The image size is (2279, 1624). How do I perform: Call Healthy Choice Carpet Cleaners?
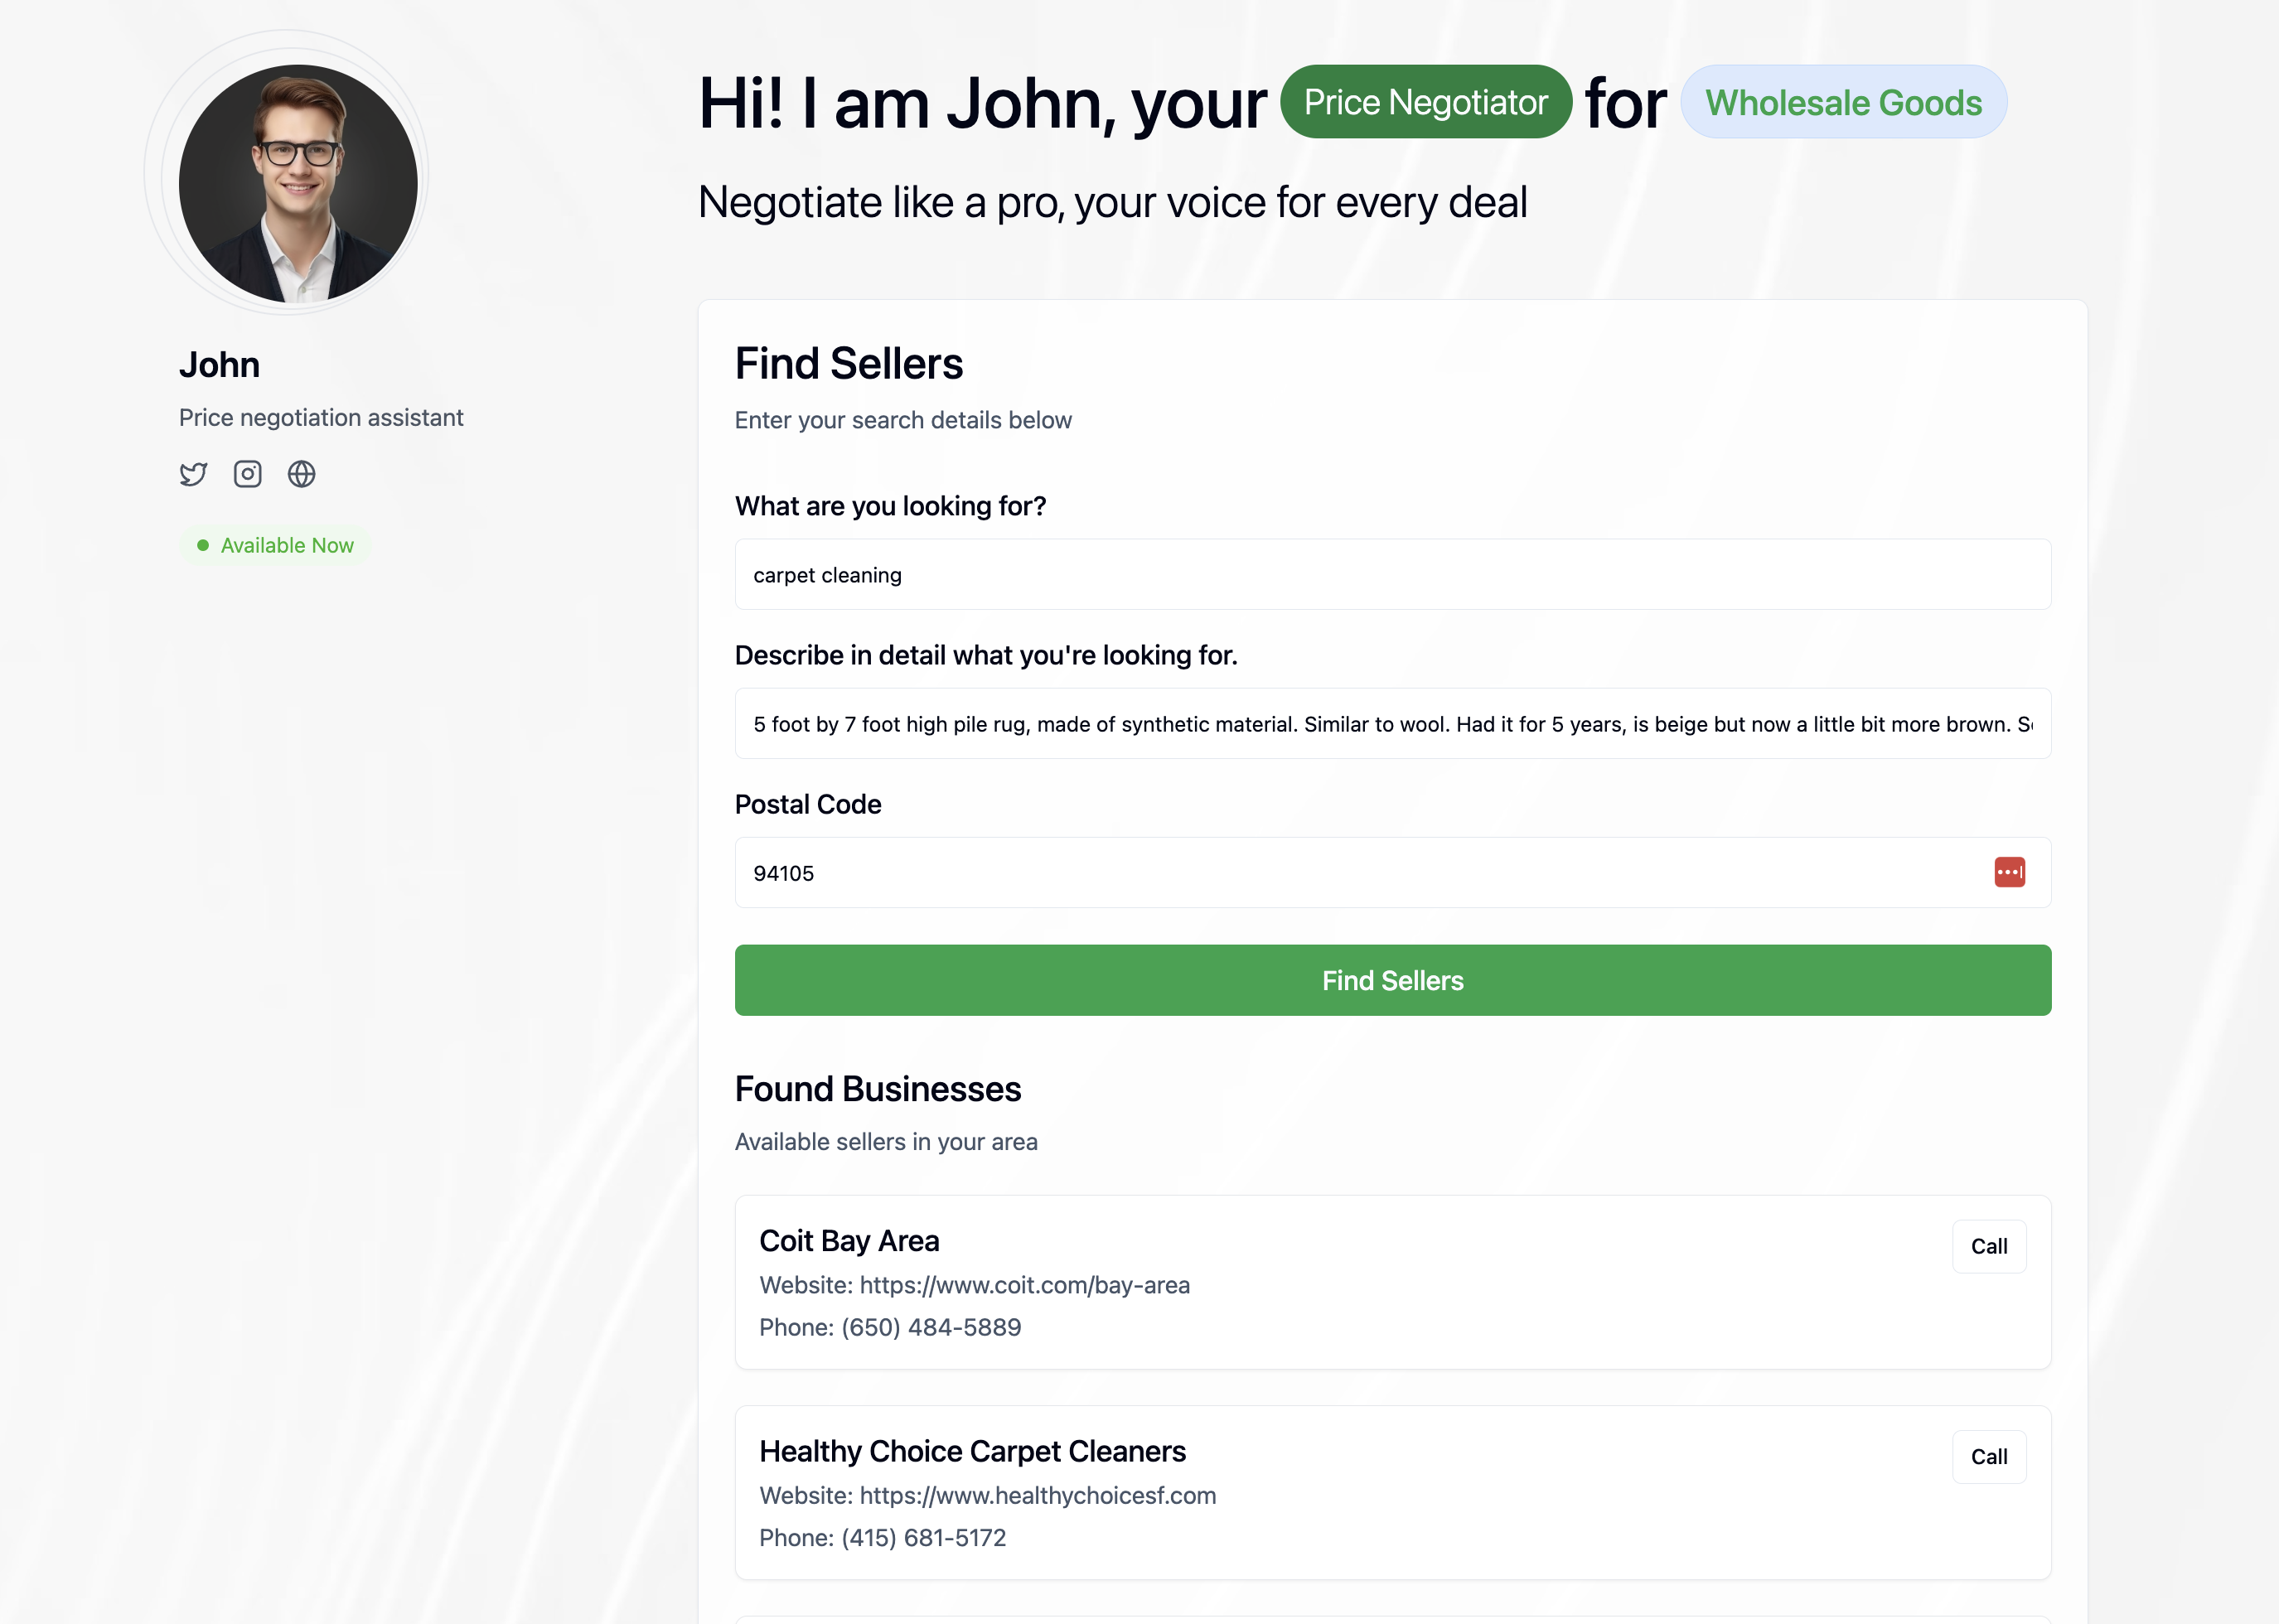[1988, 1456]
